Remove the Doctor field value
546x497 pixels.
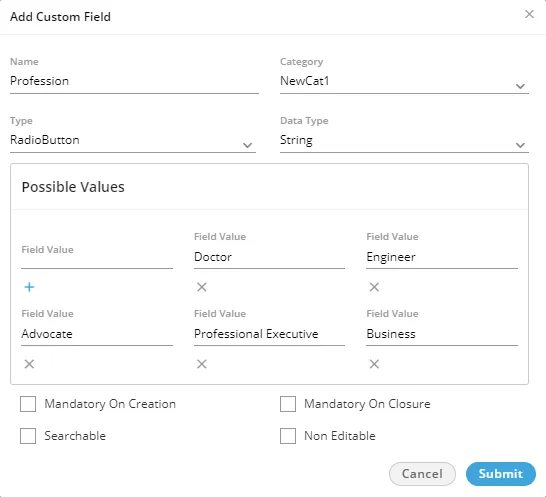click(x=202, y=287)
